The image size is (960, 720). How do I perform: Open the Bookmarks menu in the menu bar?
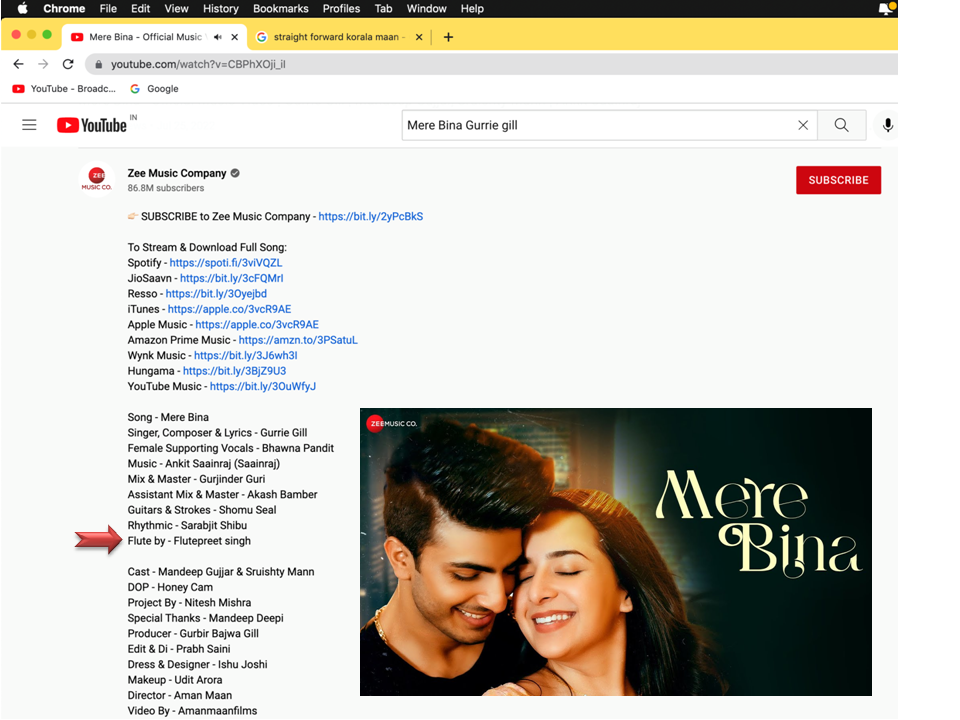pyautogui.click(x=281, y=9)
